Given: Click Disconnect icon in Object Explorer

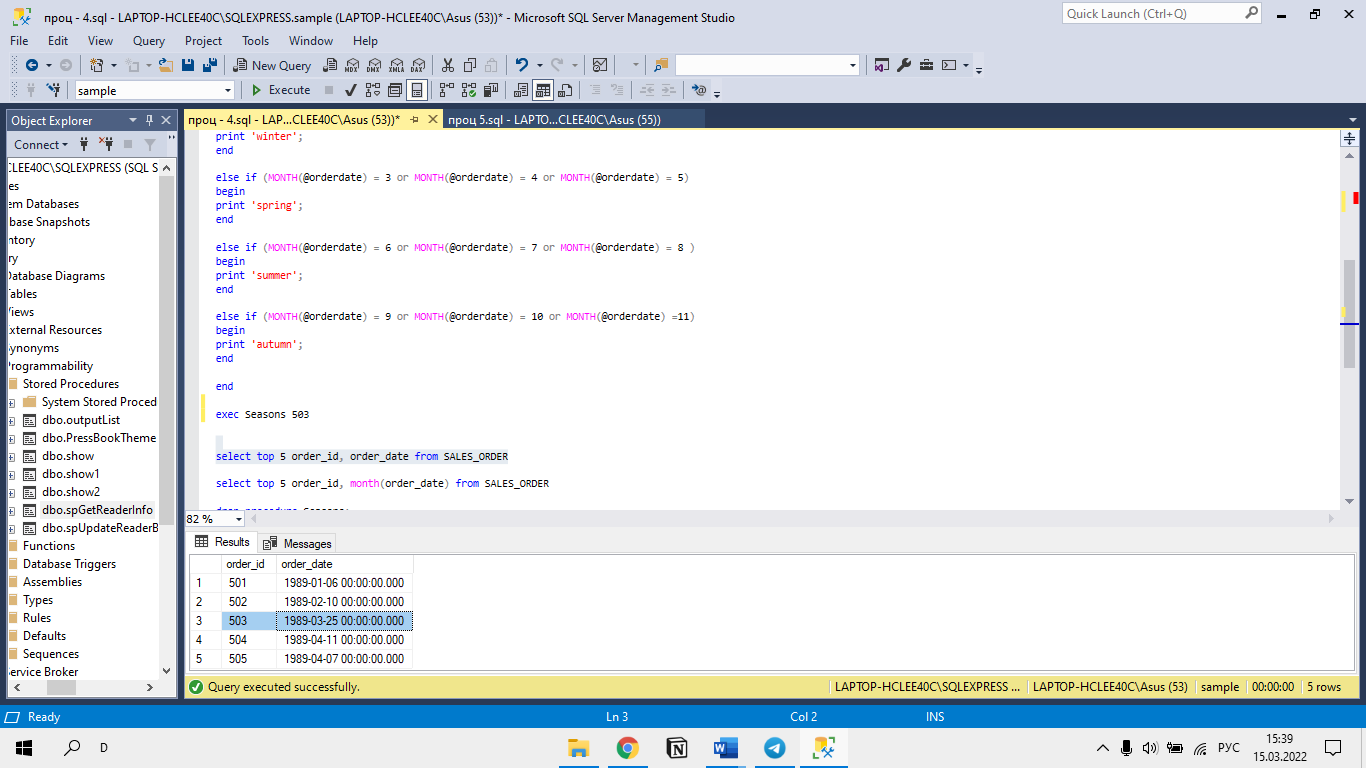Looking at the screenshot, I should (105, 144).
